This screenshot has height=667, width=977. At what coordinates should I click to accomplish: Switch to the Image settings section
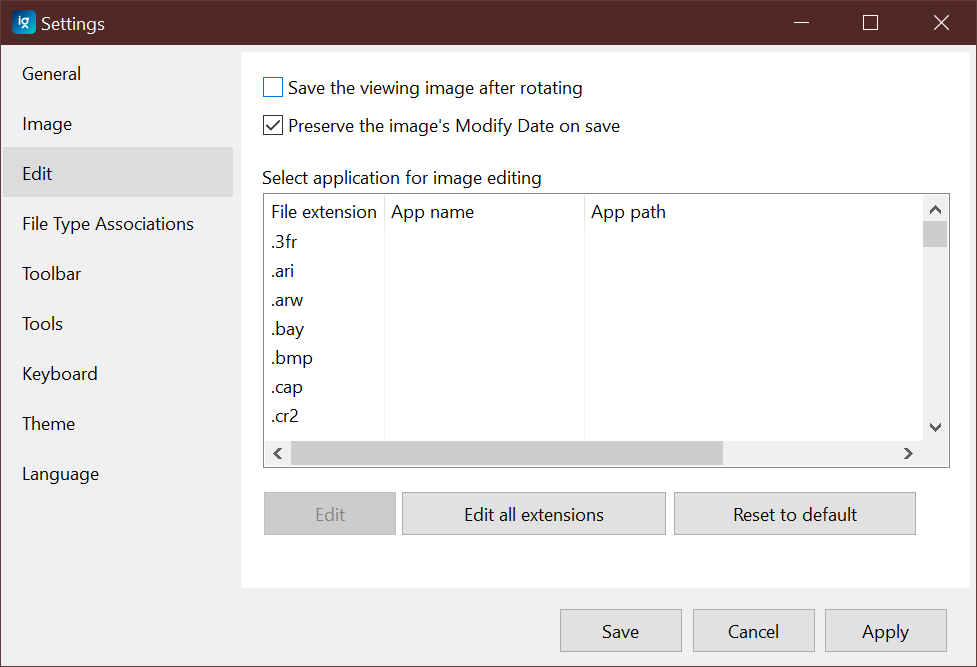pyautogui.click(x=47, y=123)
